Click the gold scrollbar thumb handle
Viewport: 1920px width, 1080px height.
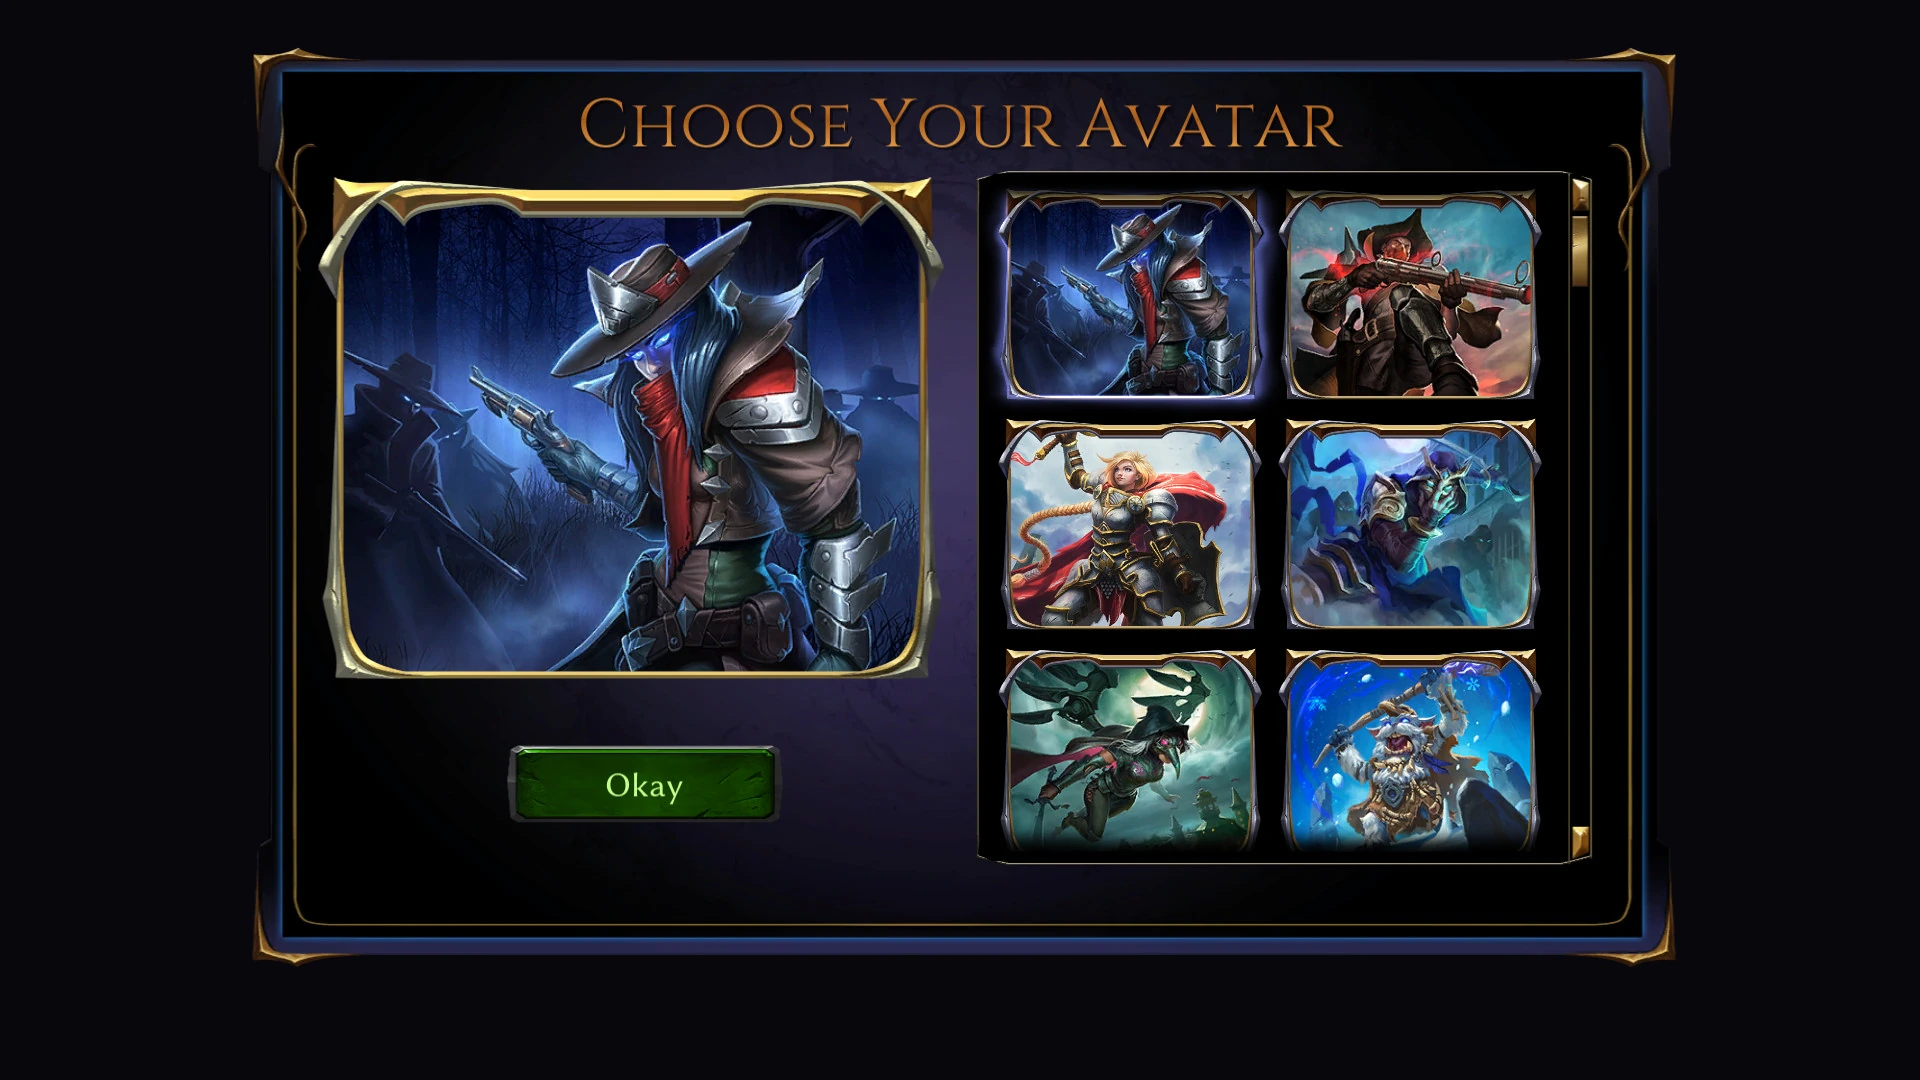click(x=1581, y=250)
